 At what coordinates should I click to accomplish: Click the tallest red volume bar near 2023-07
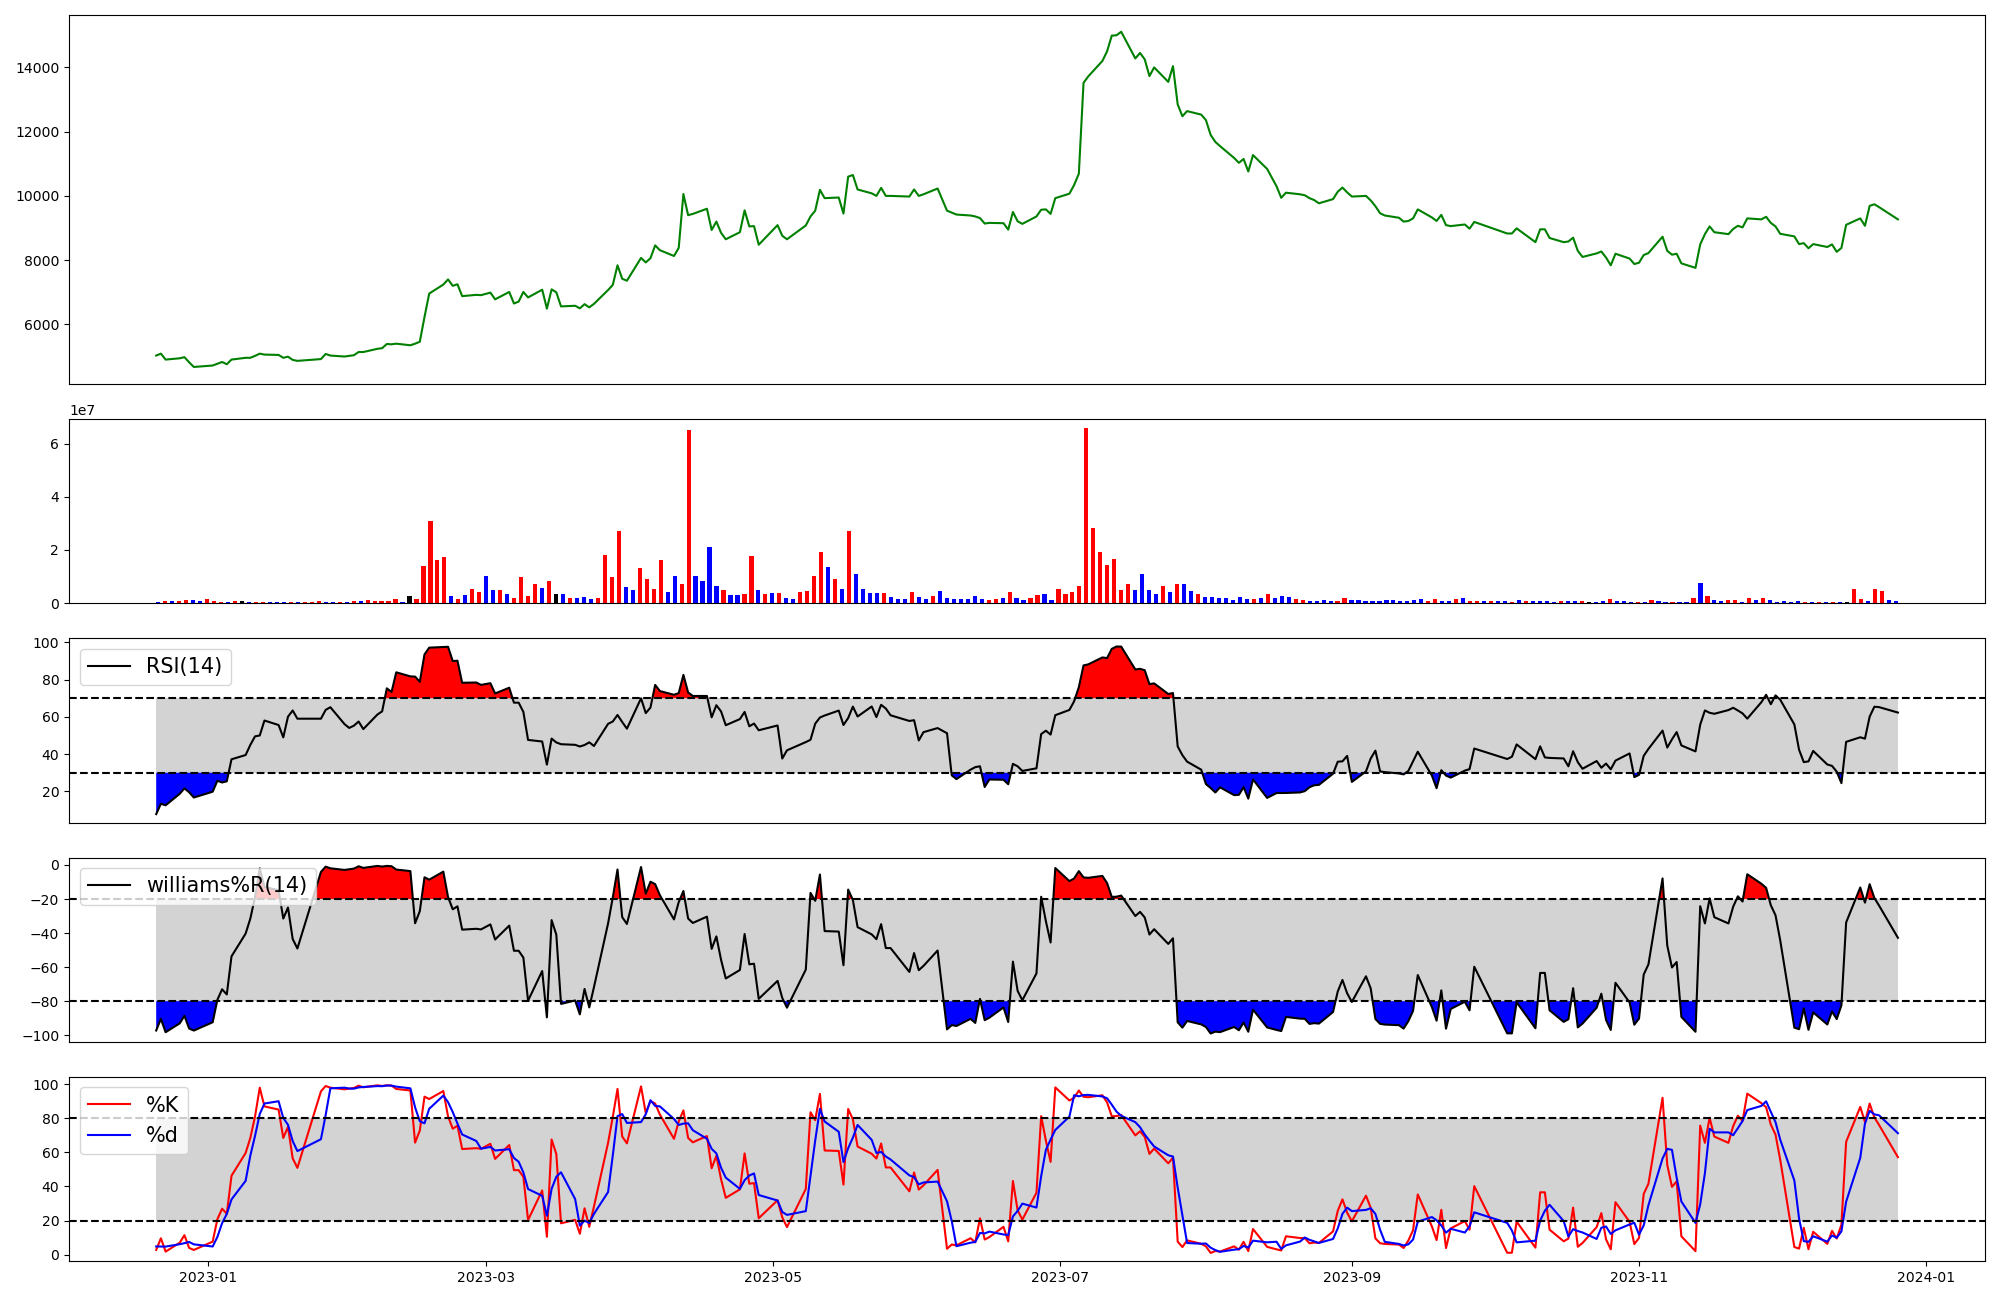point(1086,515)
